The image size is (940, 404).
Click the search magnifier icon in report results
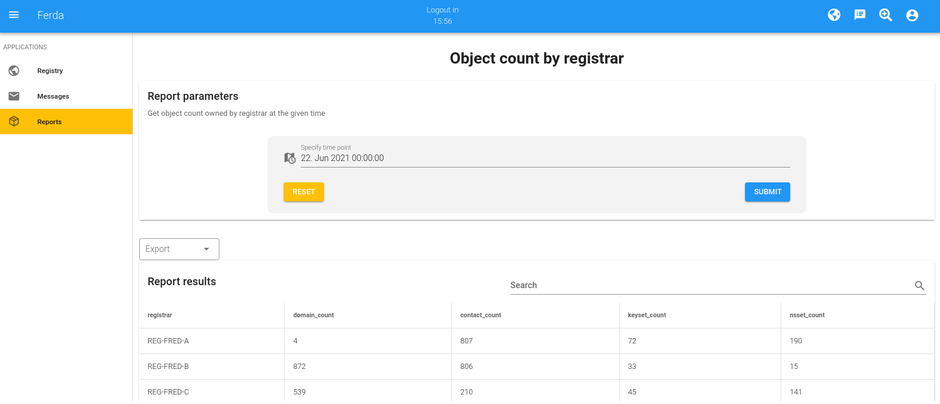point(920,285)
